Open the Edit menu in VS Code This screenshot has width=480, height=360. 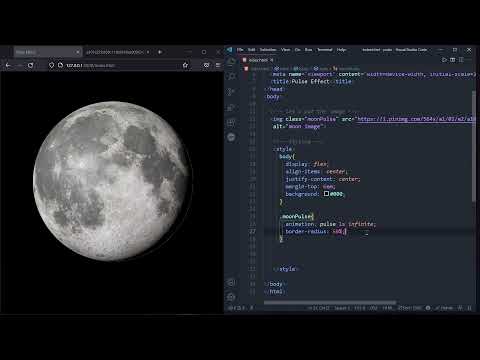(251, 50)
